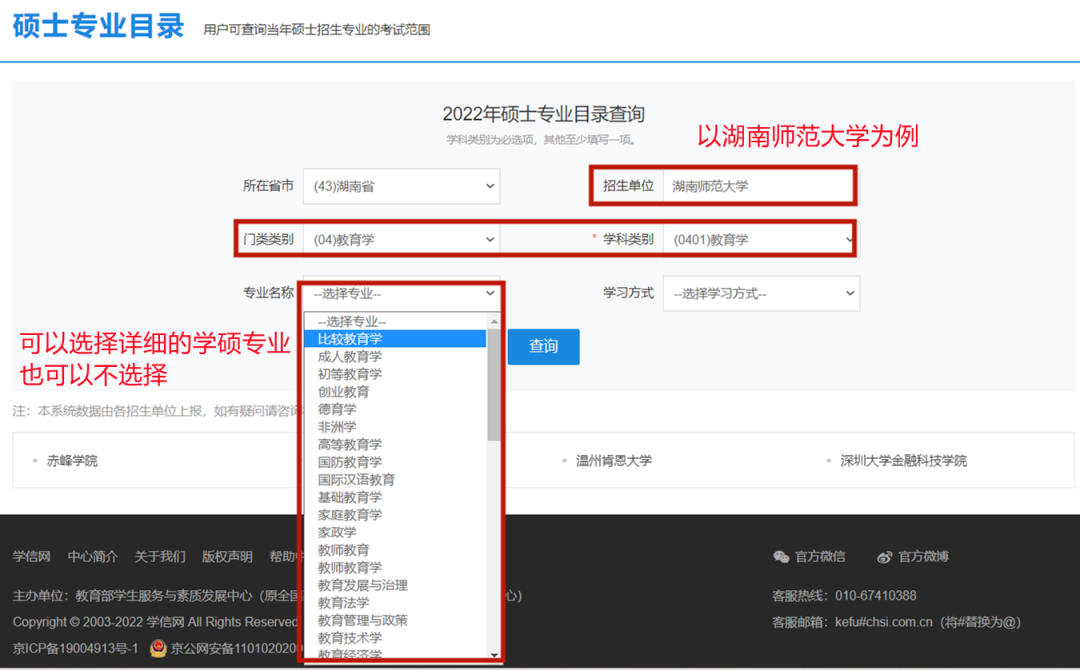Open the 中心简介 page
Viewport: 1080px width, 670px height.
(92, 557)
